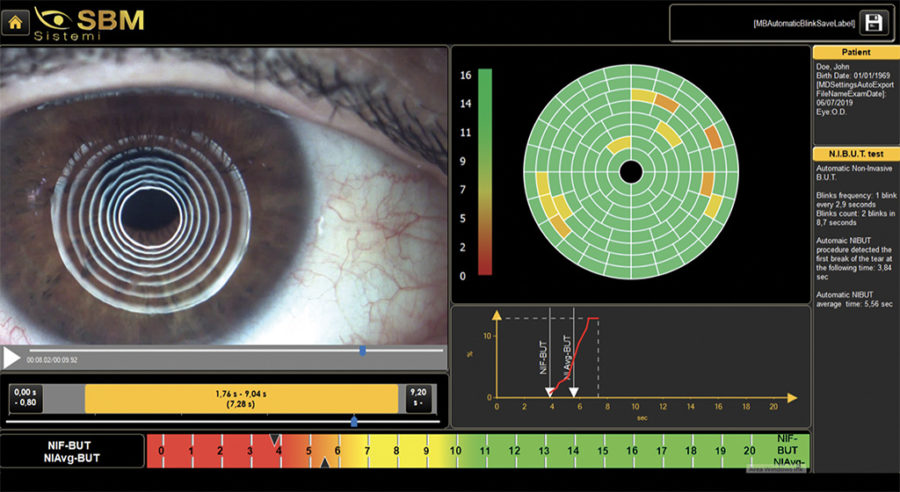Adjust the blue handle under the time range bar

tap(354, 422)
